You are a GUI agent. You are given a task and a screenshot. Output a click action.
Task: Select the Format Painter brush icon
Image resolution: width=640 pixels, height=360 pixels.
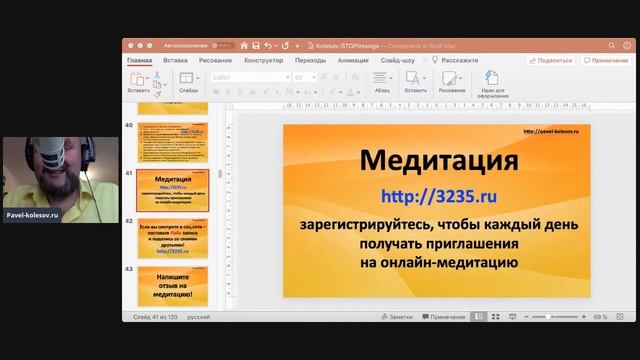pyautogui.click(x=158, y=94)
